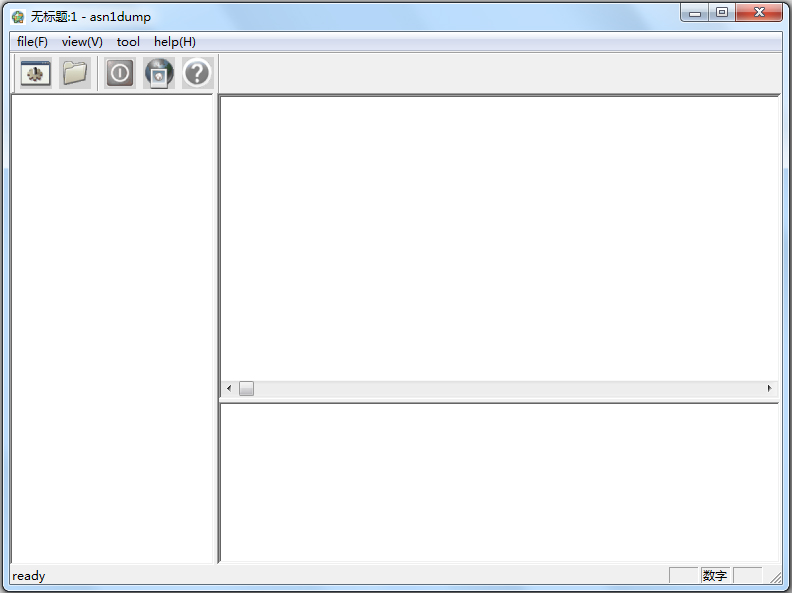Maximize the asn1dump window

coord(722,13)
